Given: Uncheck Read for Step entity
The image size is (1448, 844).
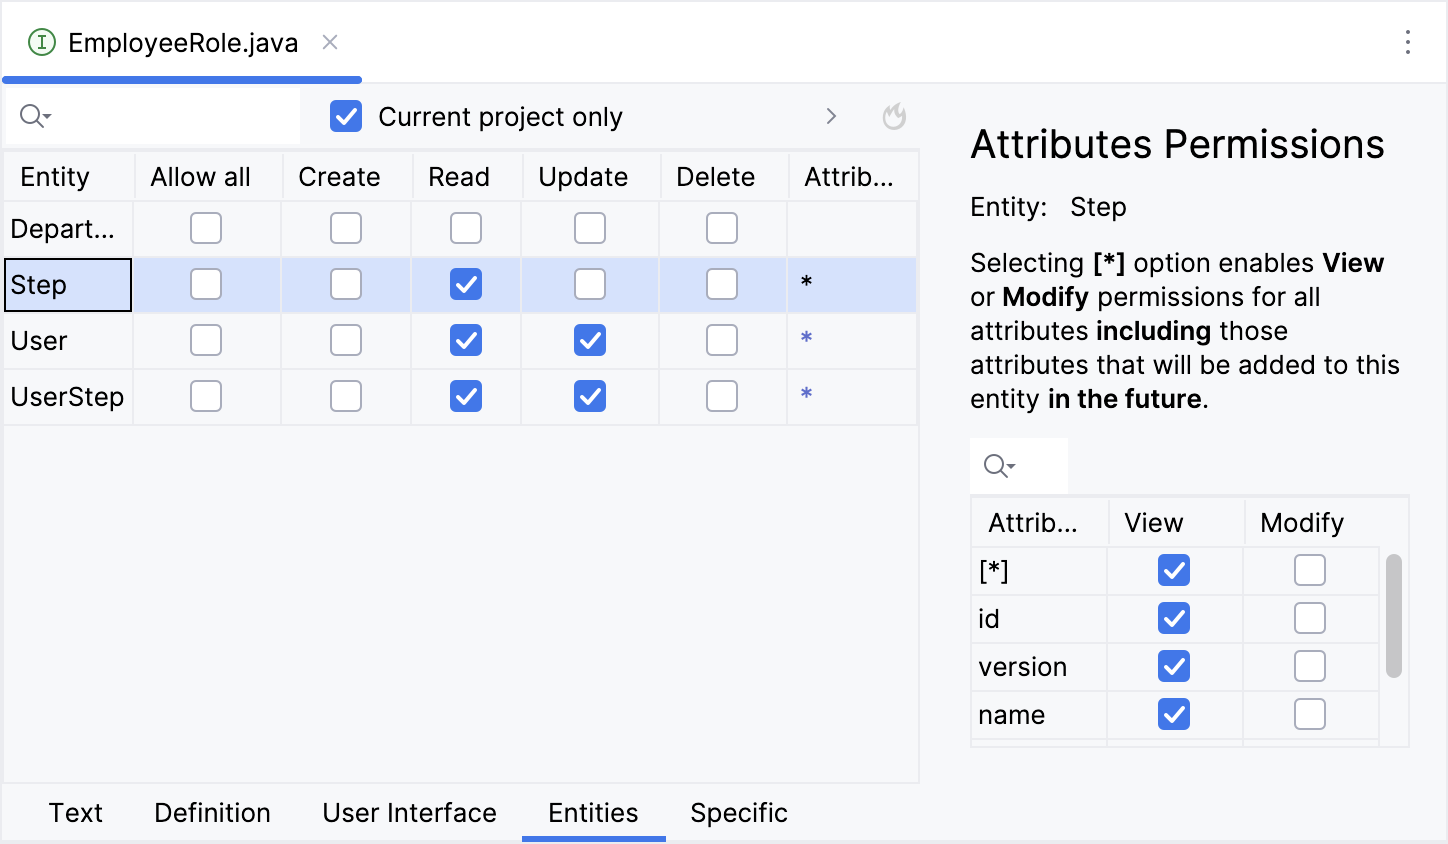Looking at the screenshot, I should 466,284.
